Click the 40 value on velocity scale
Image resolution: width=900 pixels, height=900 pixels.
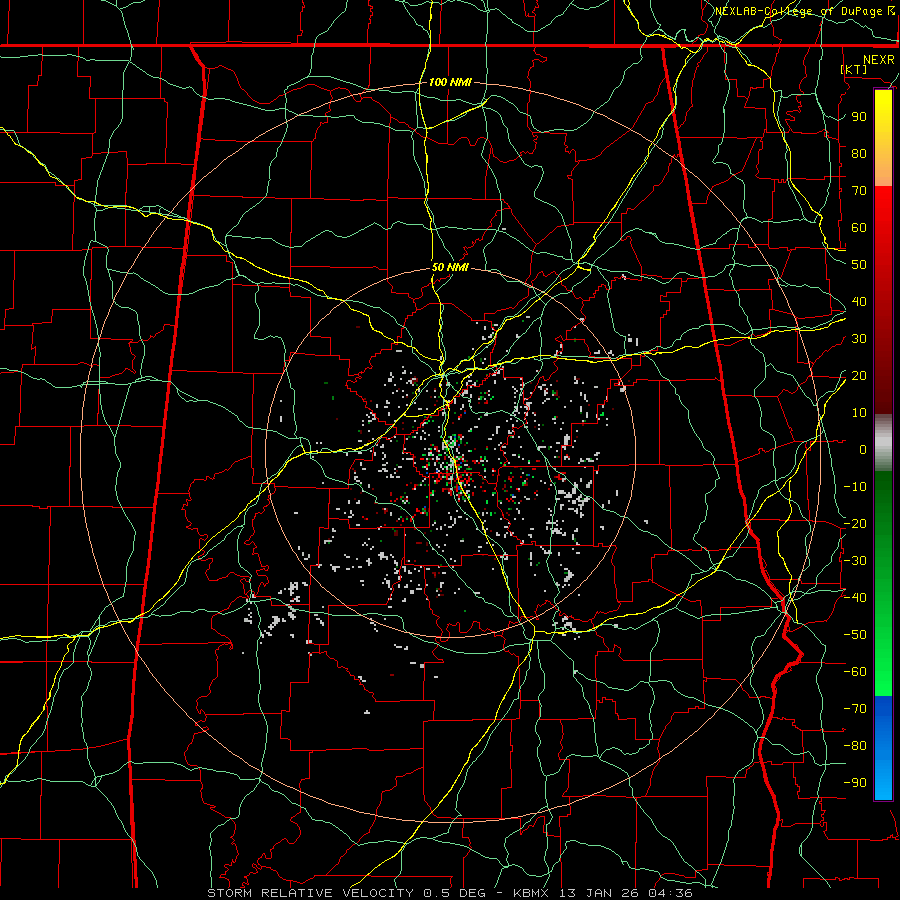click(x=859, y=301)
